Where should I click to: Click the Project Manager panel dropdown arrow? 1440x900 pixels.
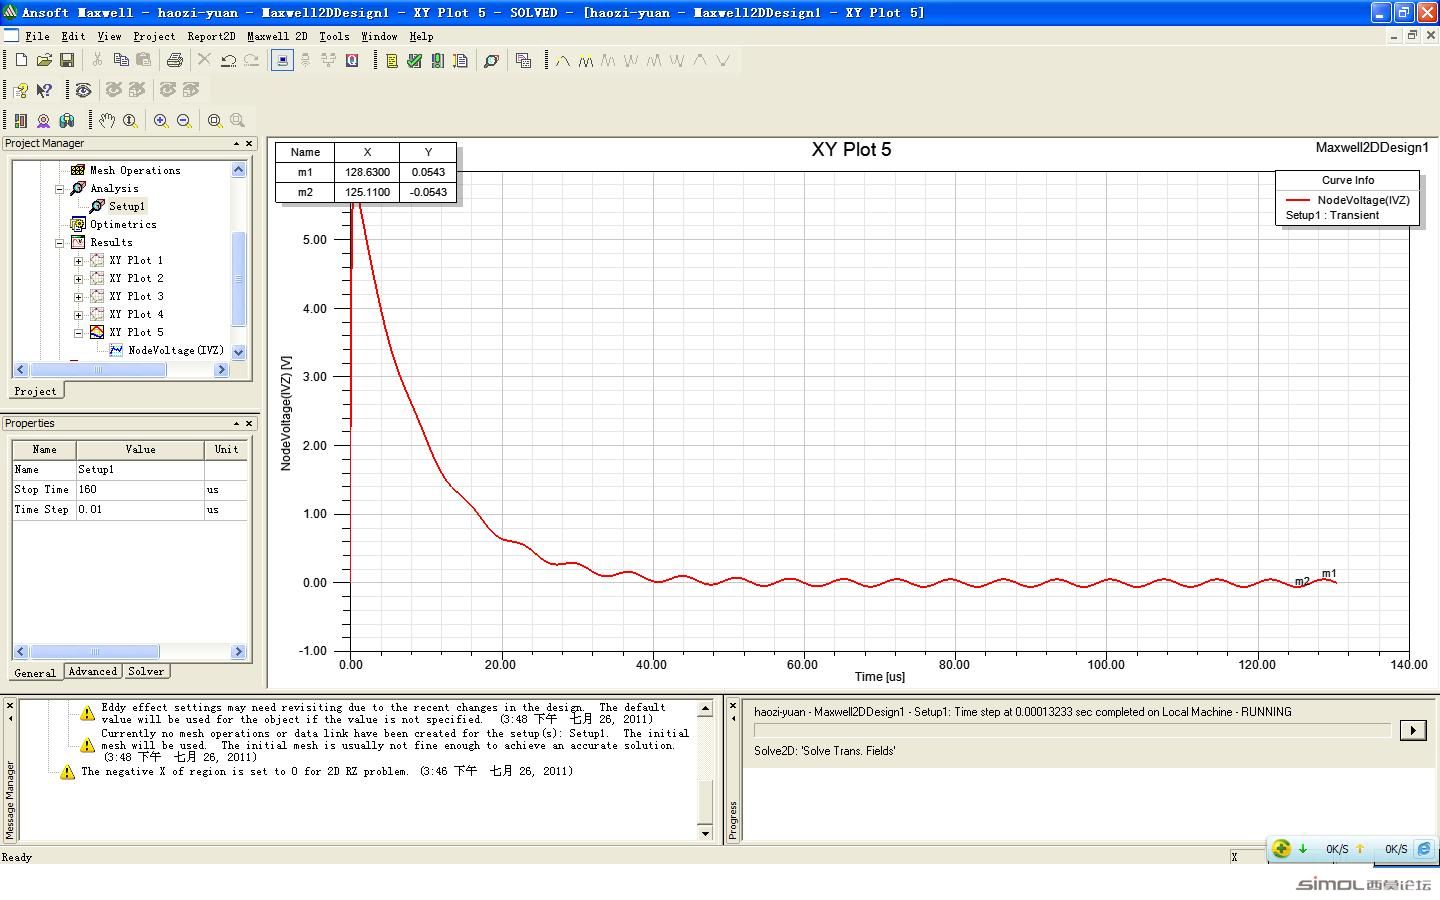point(236,143)
